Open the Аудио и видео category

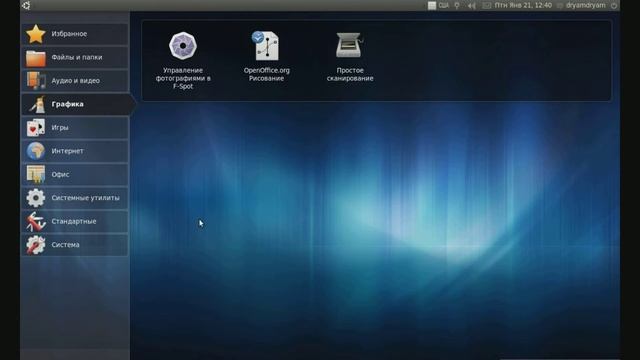pos(75,81)
